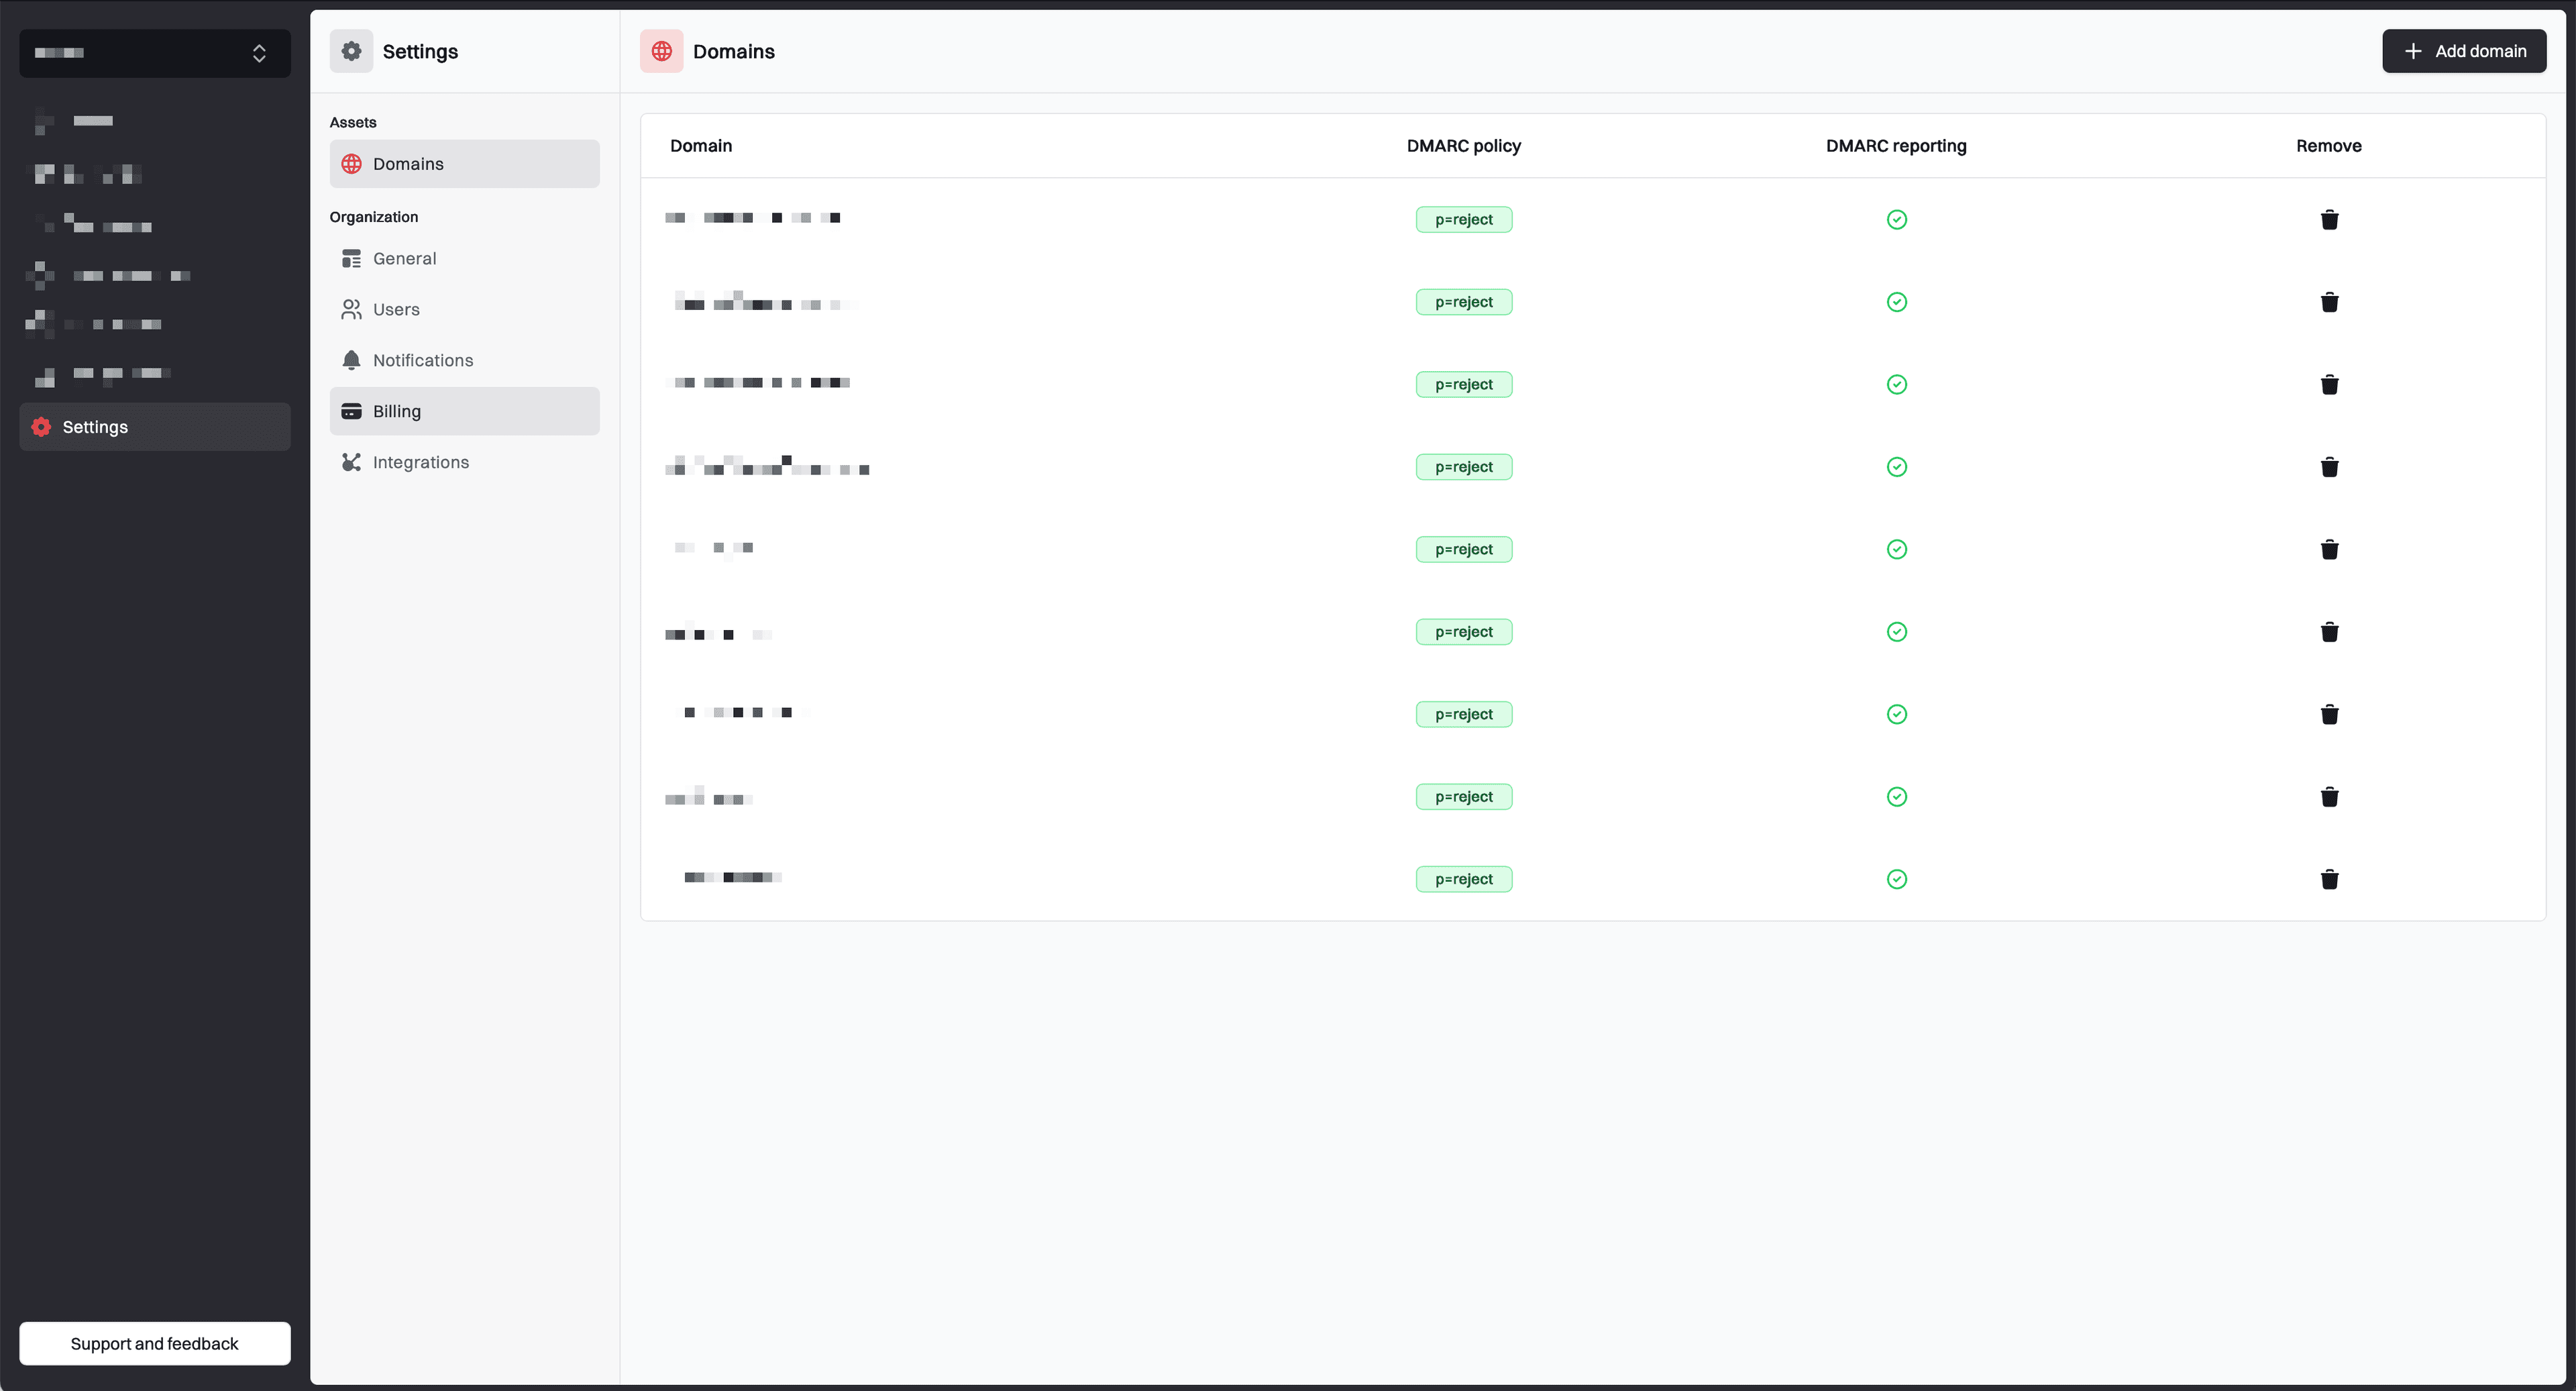This screenshot has height=1391, width=2576.
Task: Open the Users settings page
Action: click(464, 310)
